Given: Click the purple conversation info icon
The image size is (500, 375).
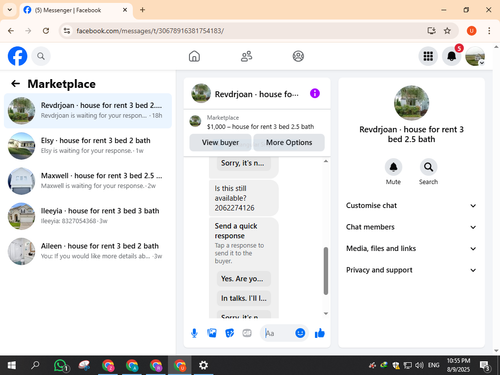Looking at the screenshot, I should pyautogui.click(x=315, y=93).
